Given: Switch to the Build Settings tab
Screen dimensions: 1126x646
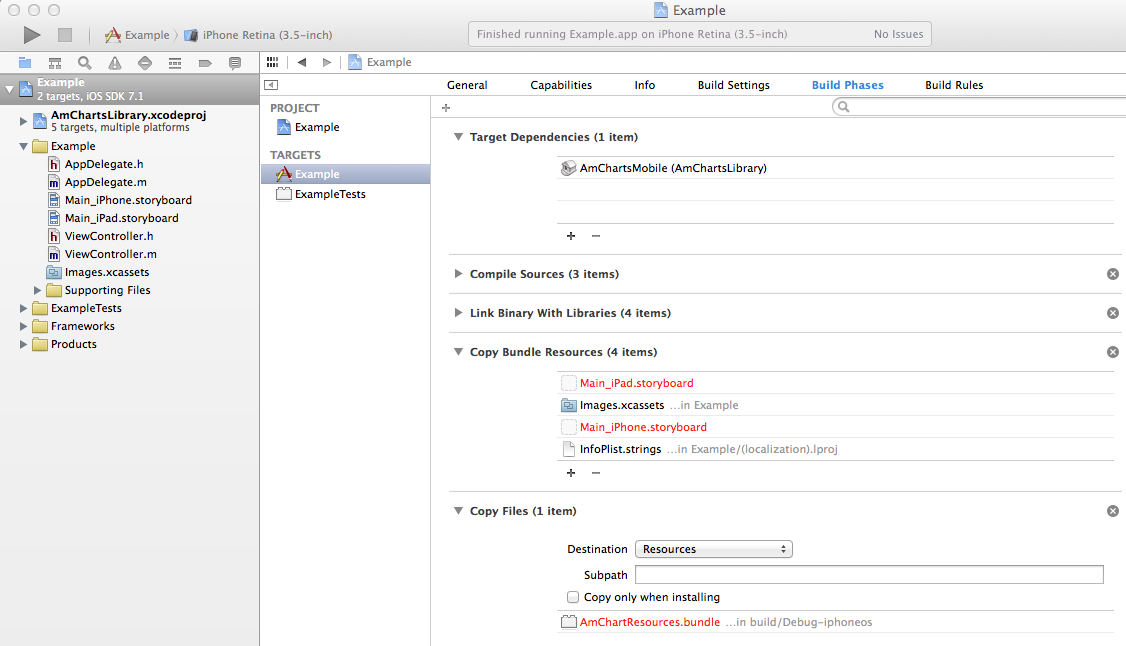Looking at the screenshot, I should [733, 85].
